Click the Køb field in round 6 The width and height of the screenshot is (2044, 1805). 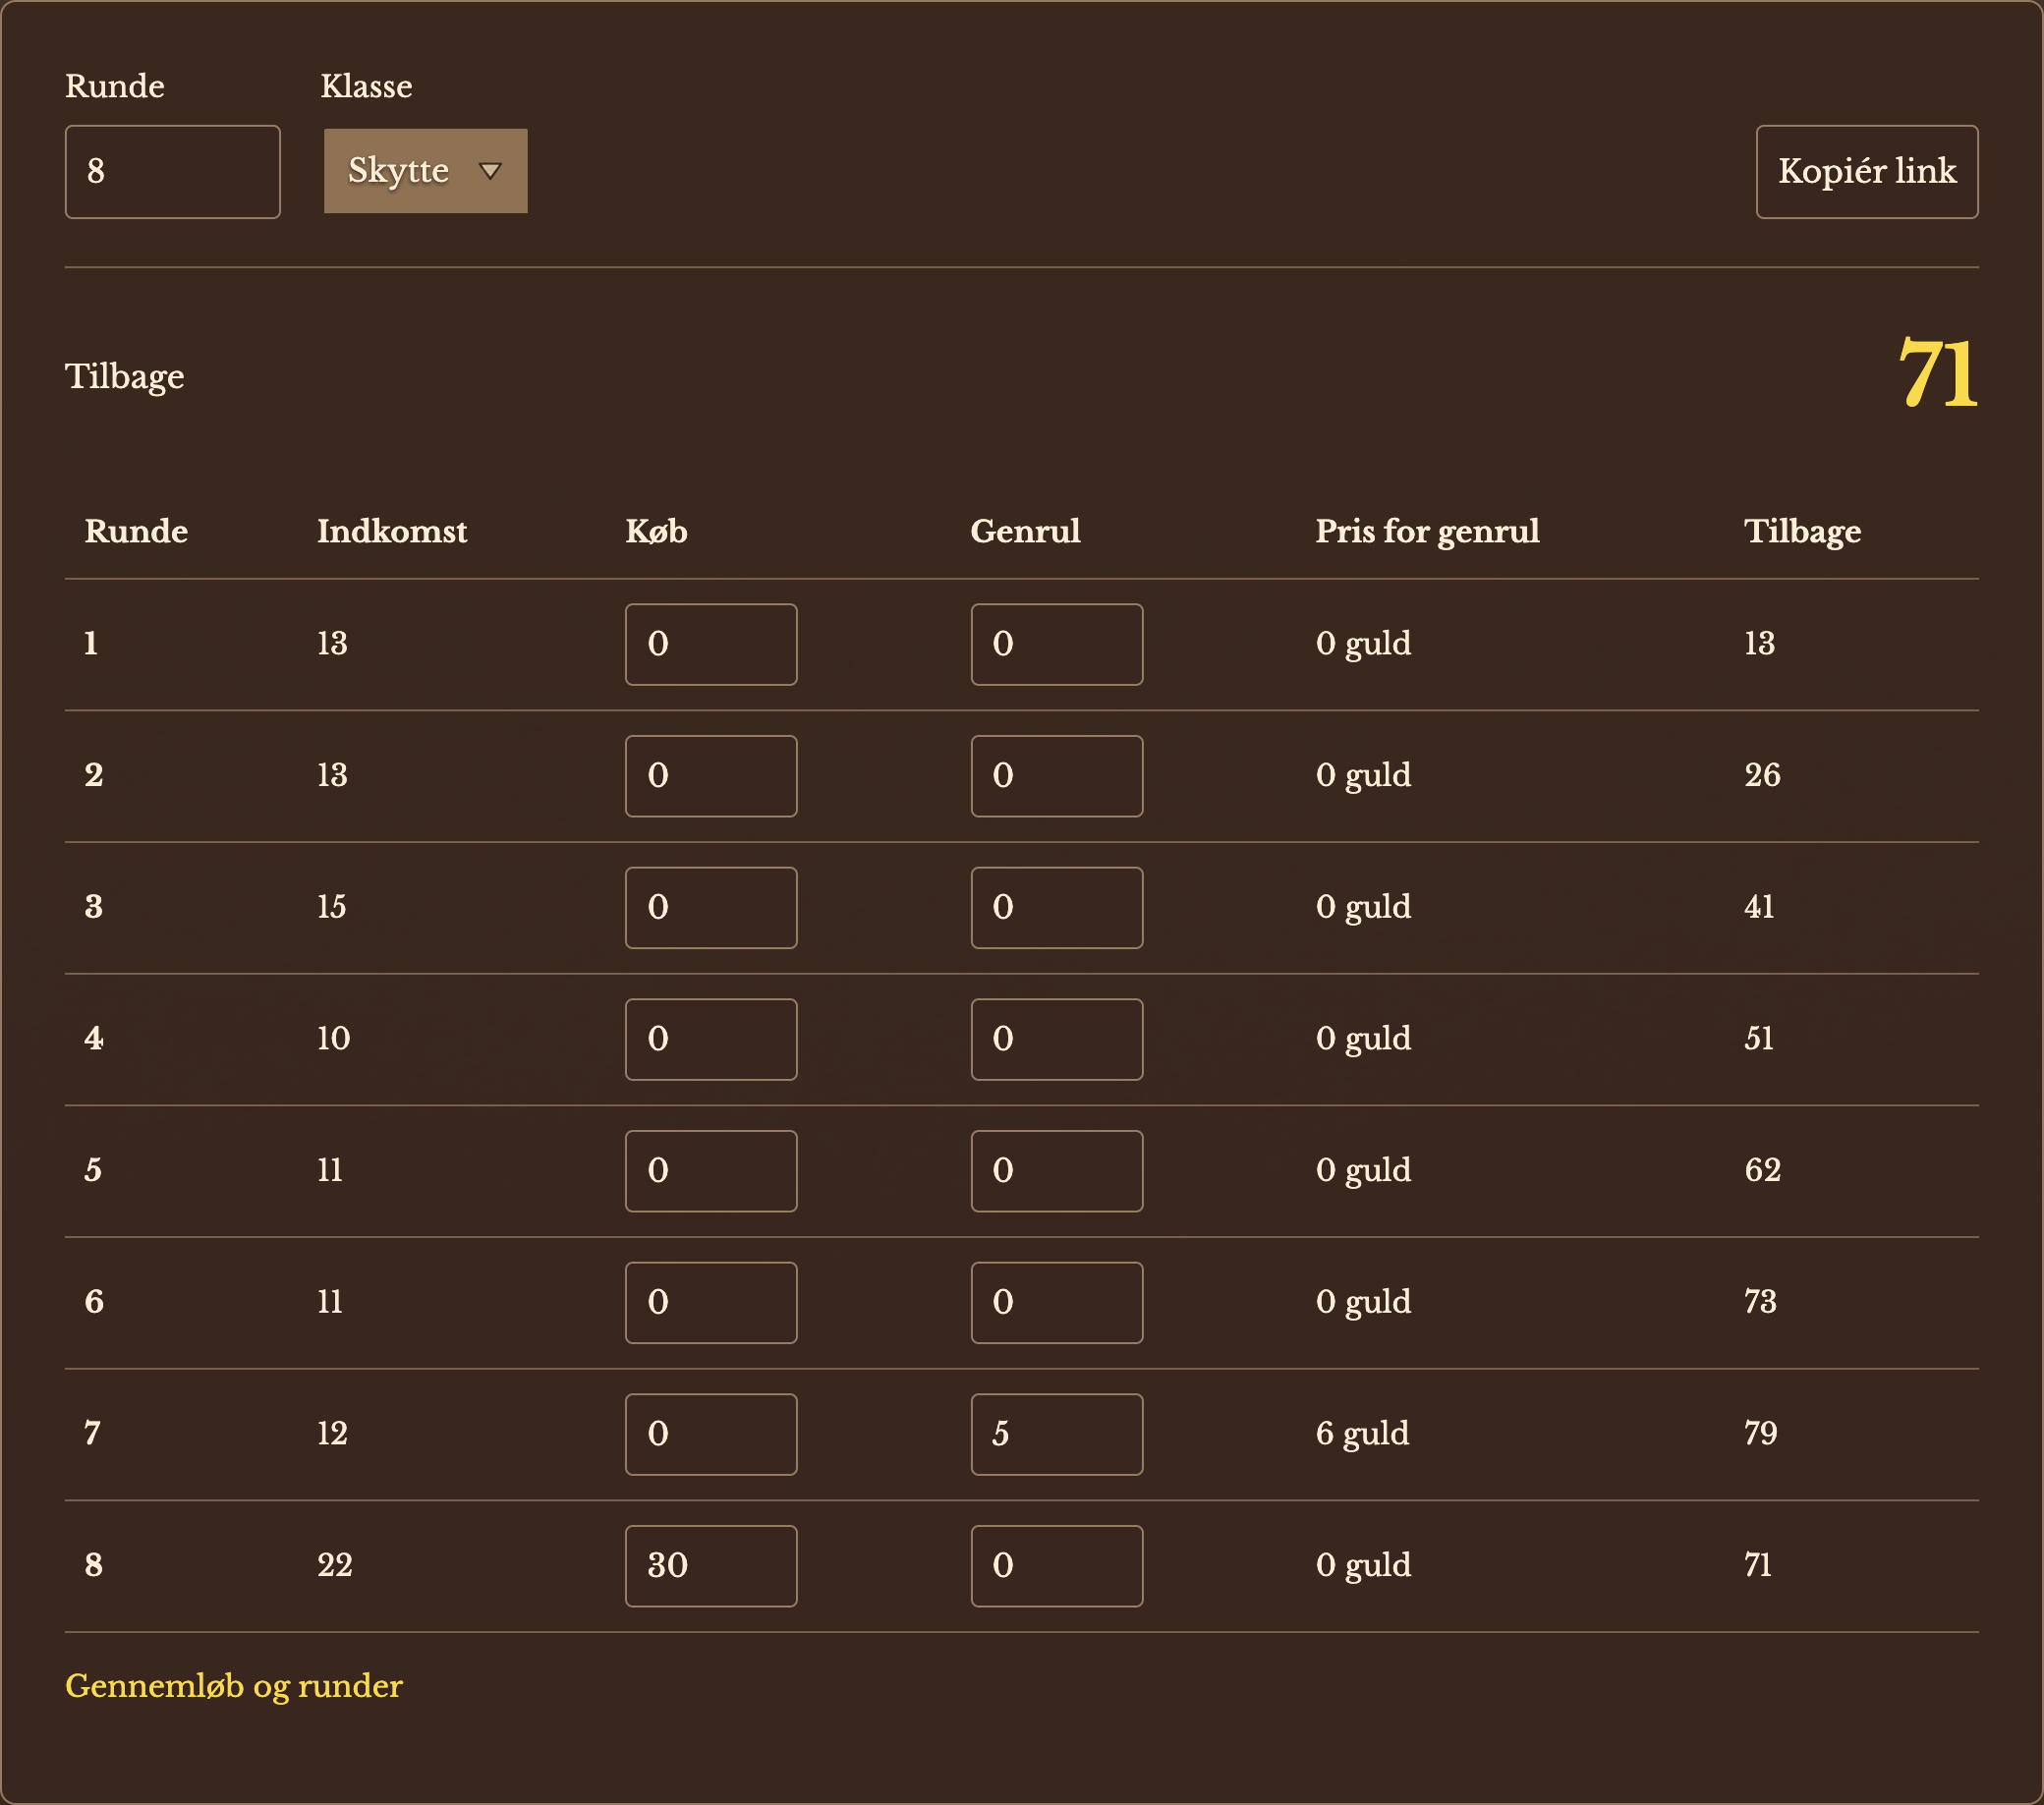(711, 1303)
